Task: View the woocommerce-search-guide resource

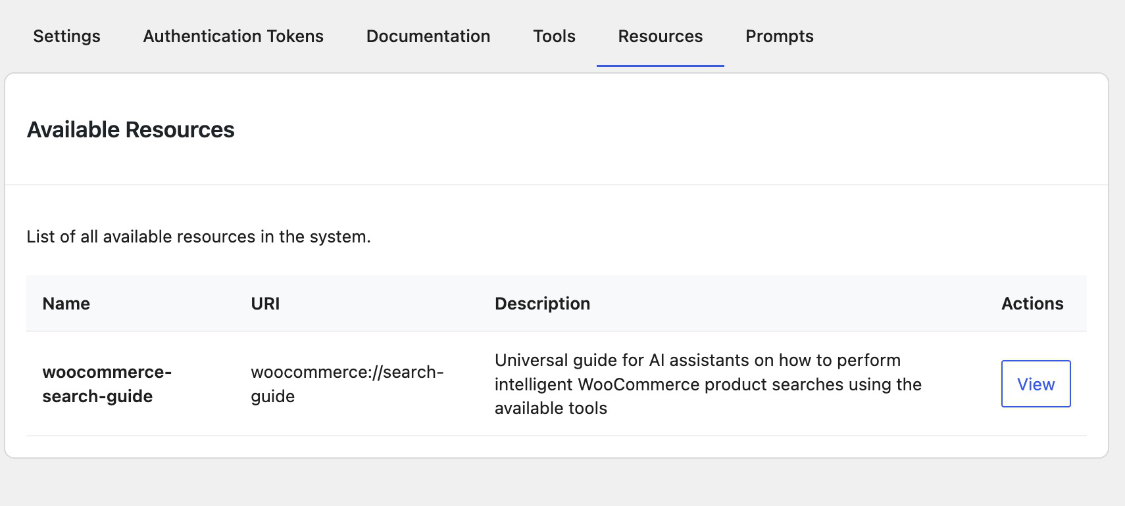Action: click(x=1035, y=384)
